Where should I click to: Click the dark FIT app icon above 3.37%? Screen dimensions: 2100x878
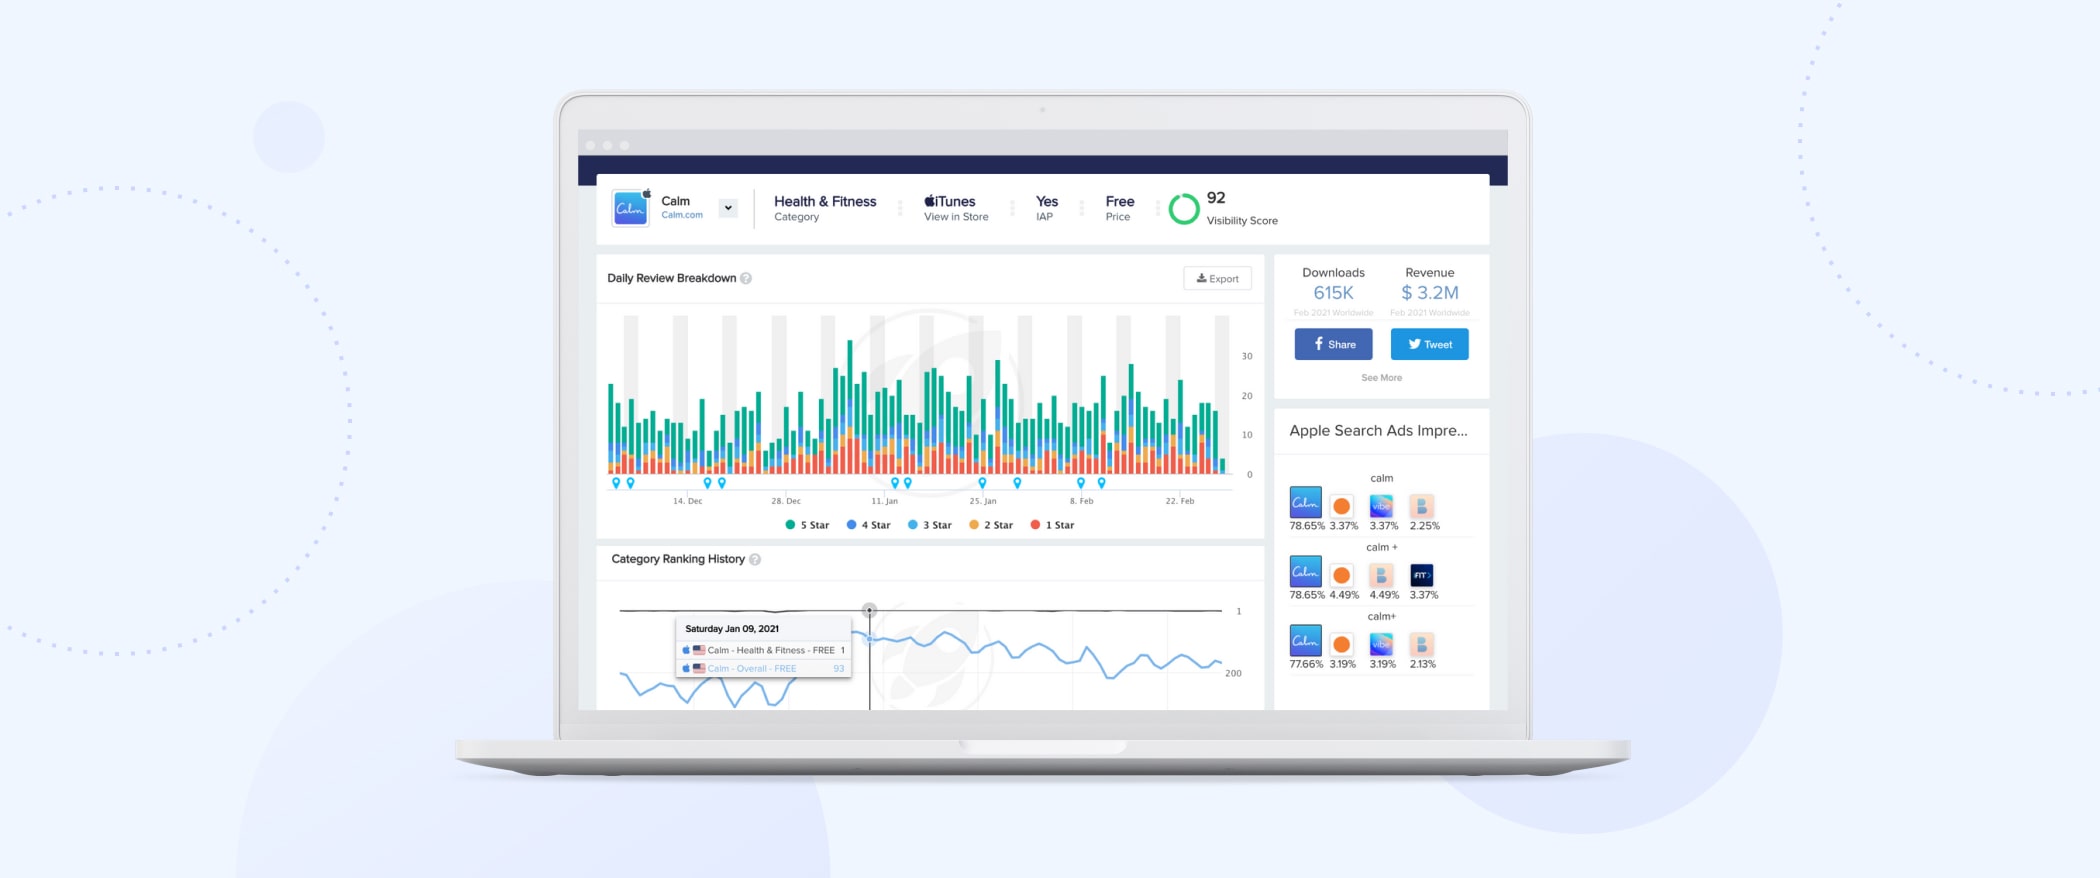(1421, 575)
